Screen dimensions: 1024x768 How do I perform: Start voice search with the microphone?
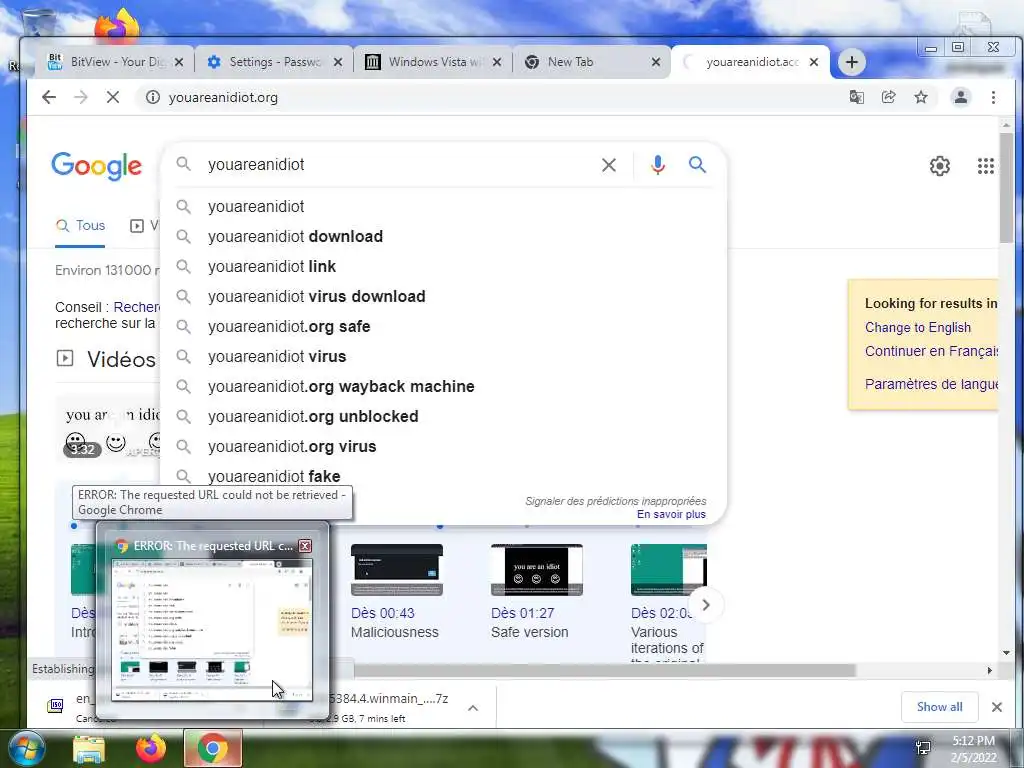pos(658,165)
